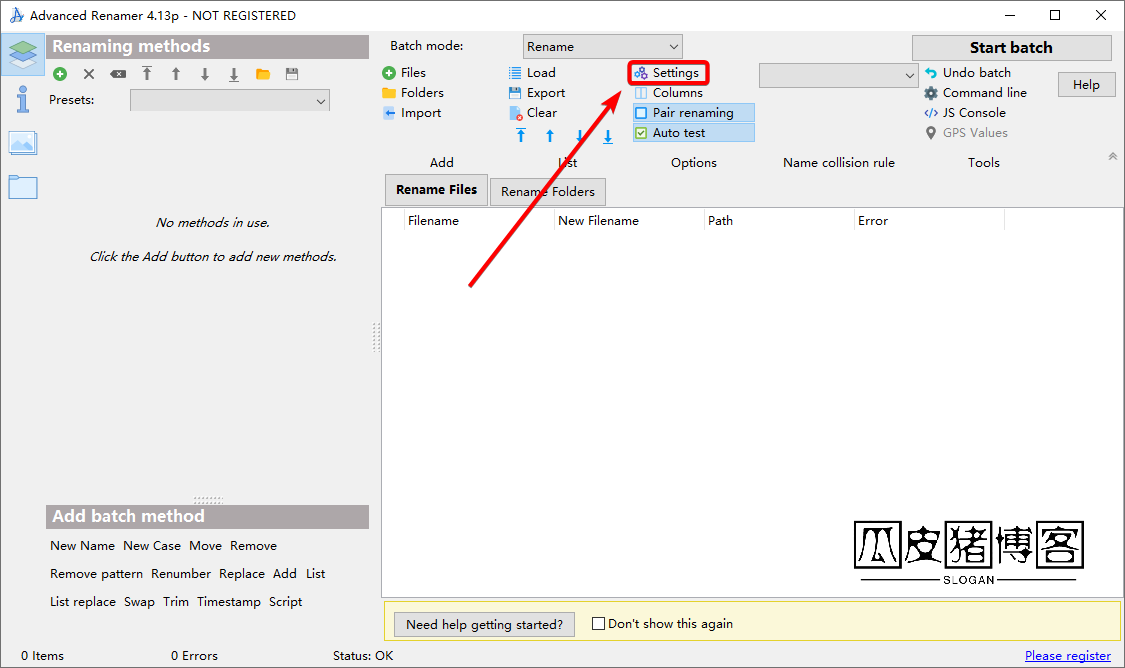Viewport: 1125px width, 668px height.
Task: Sort by New Filename column header
Action: point(629,220)
